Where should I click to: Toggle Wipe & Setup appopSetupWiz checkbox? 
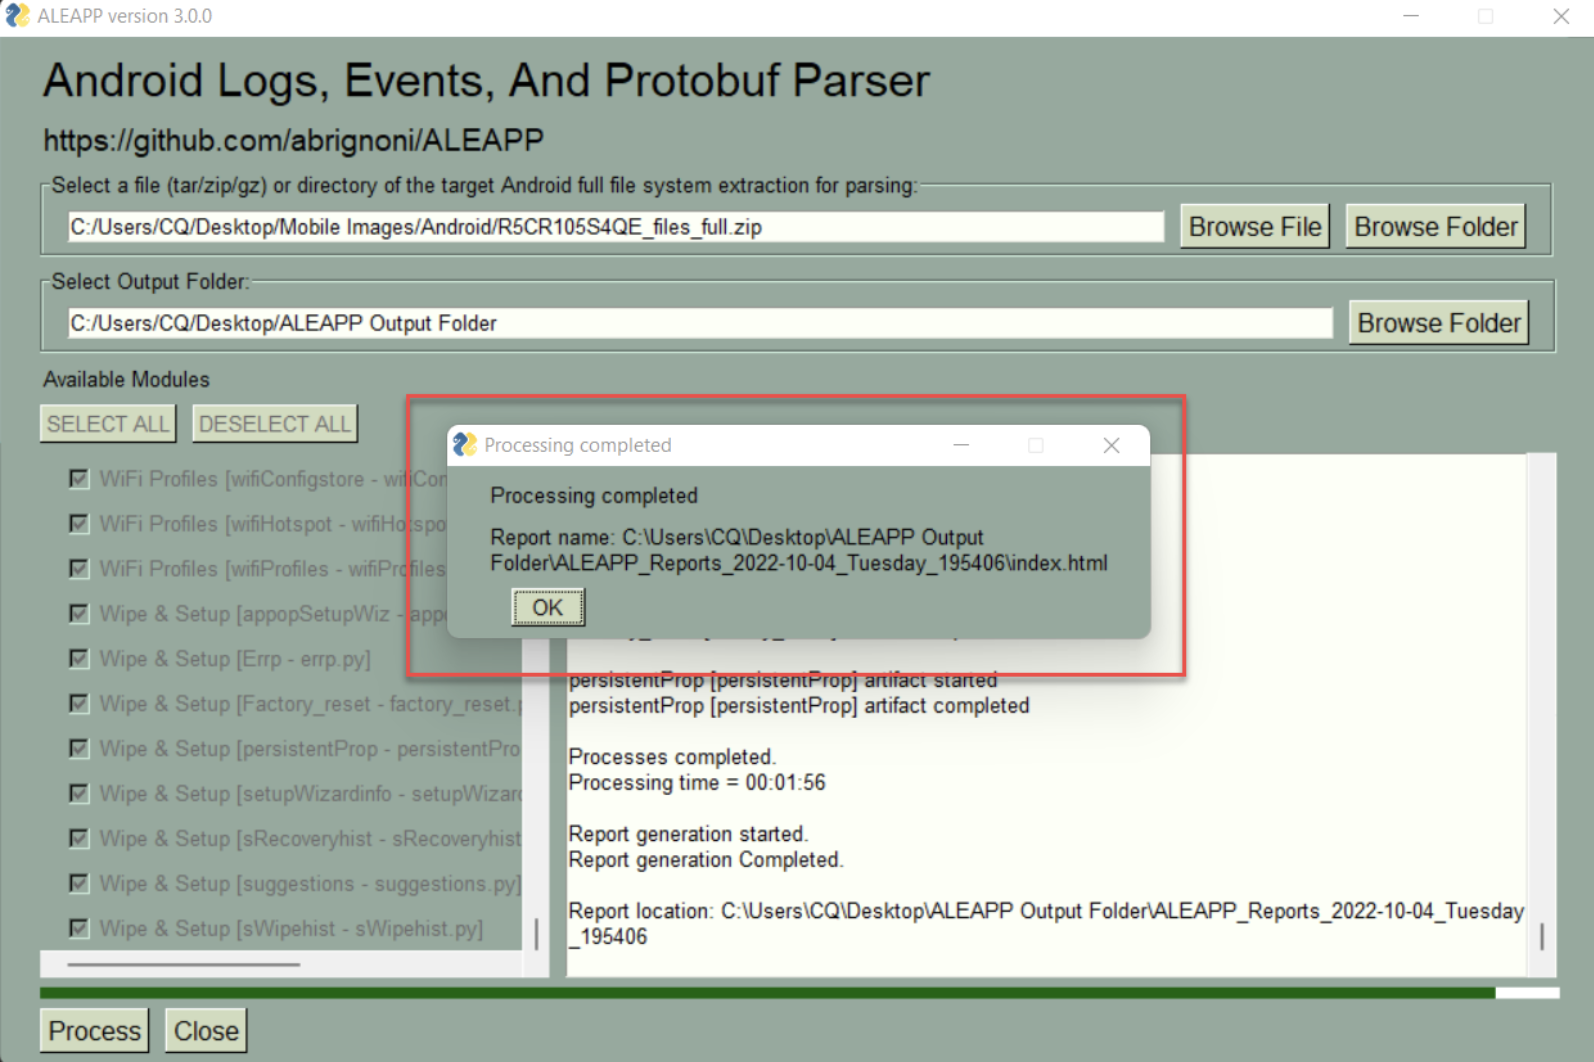pos(79,614)
